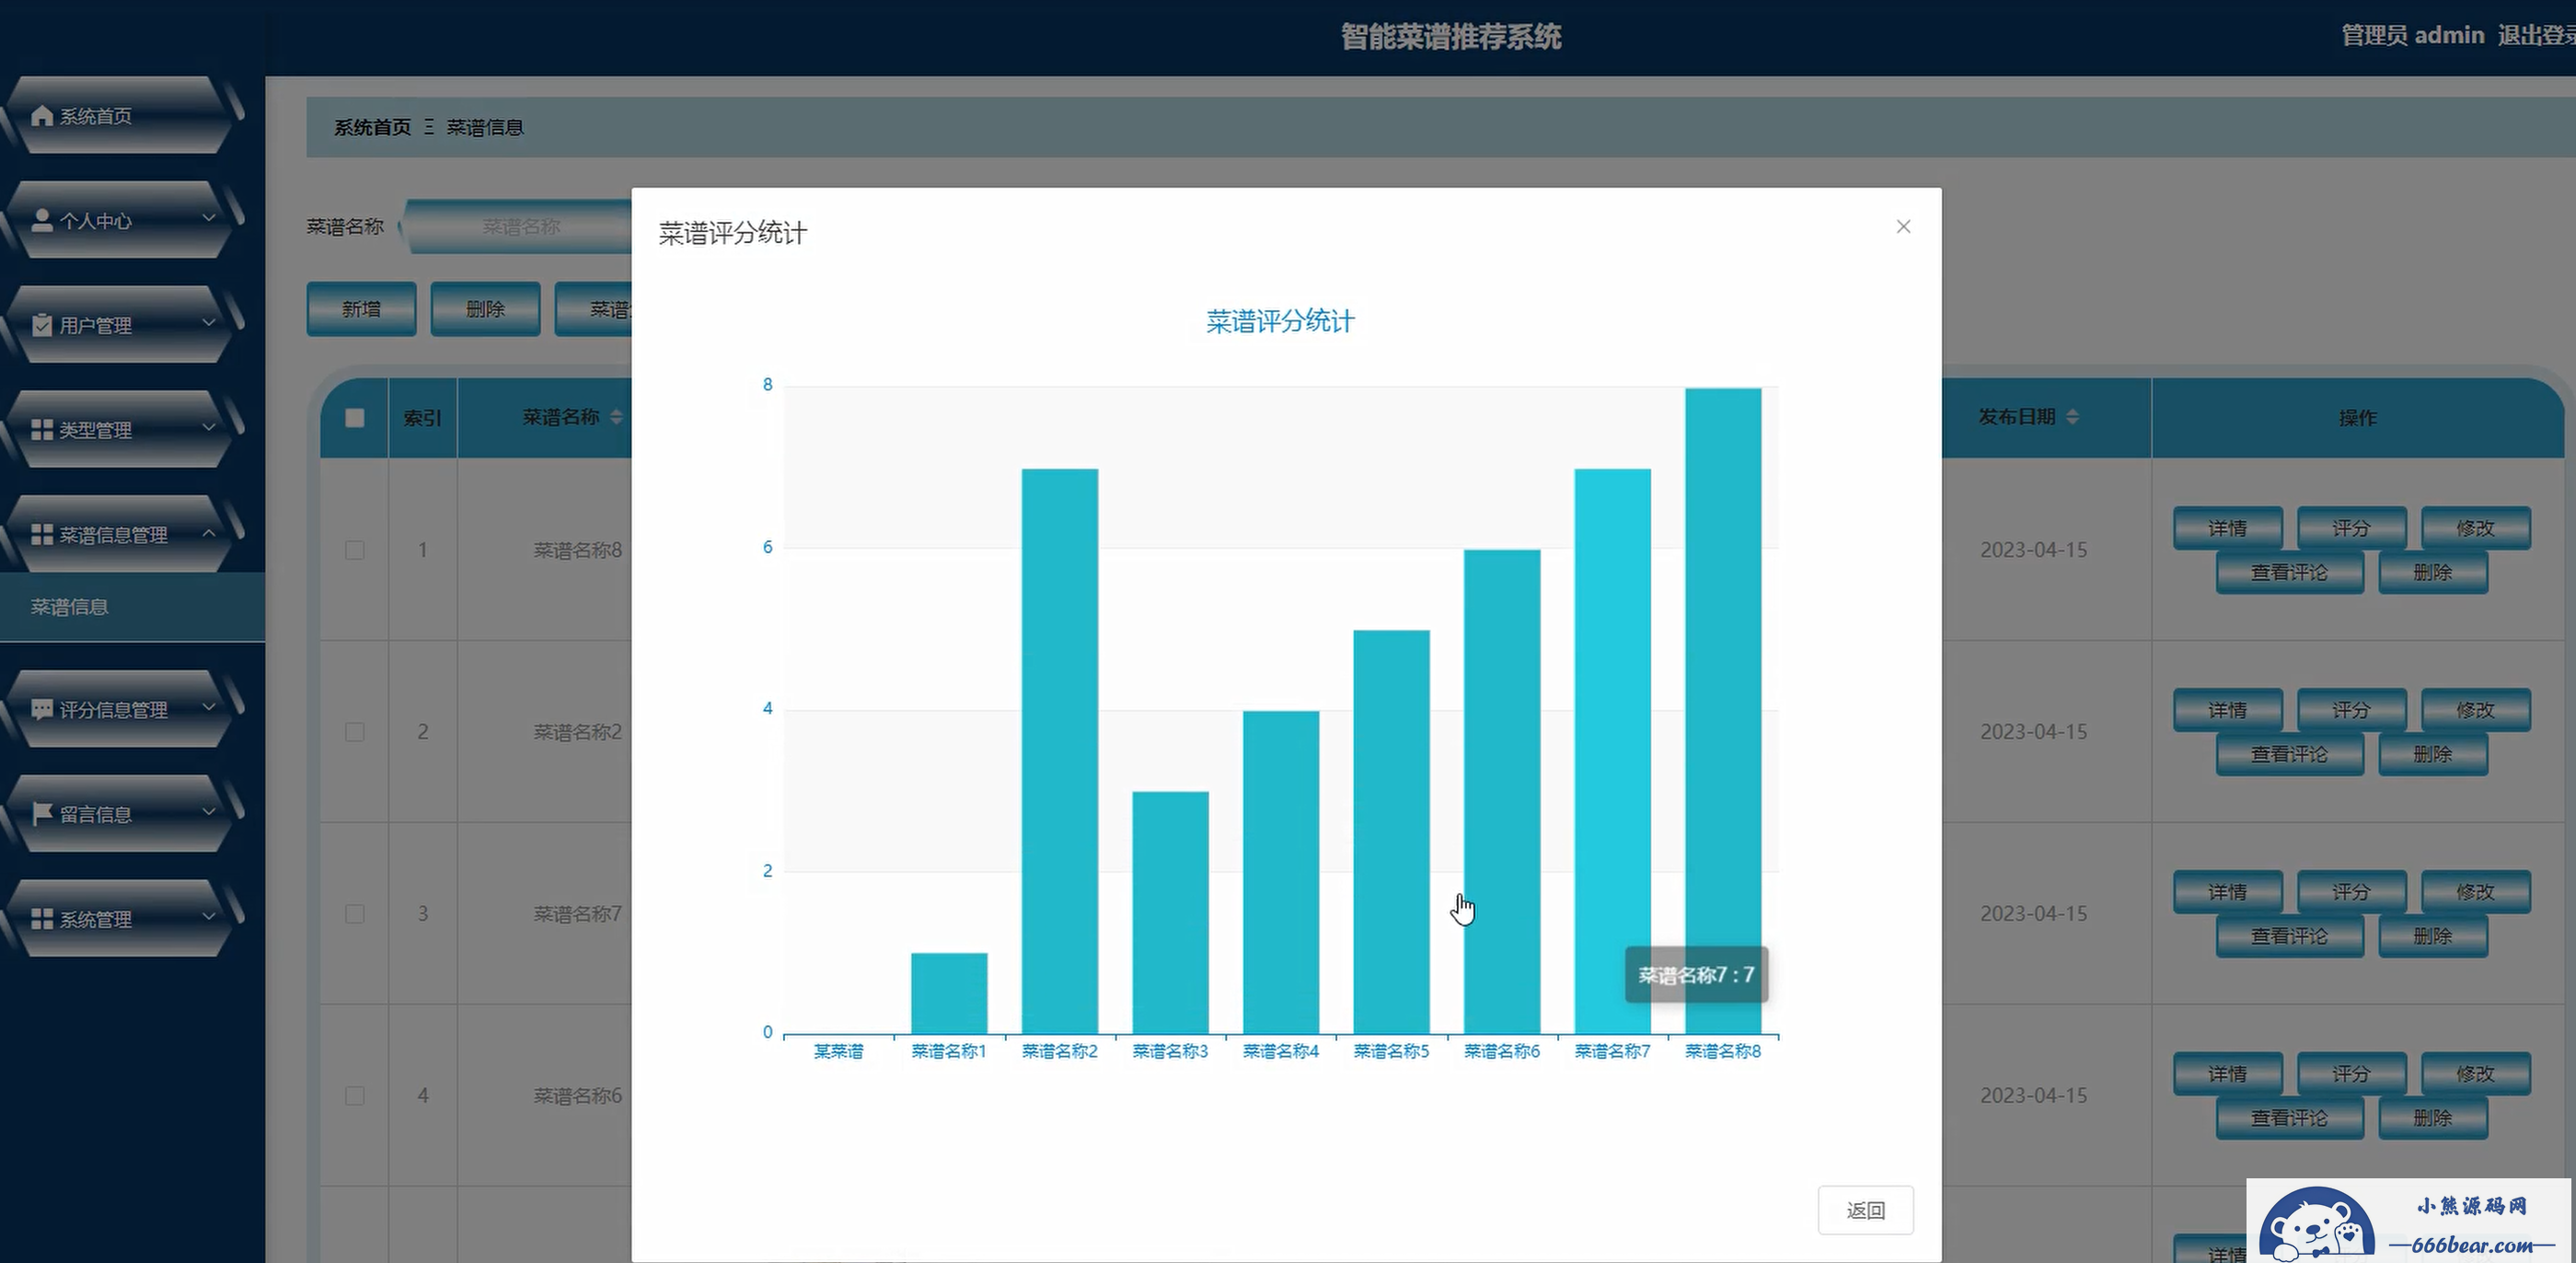Sort by 发布日期 column arrows
This screenshot has height=1263, width=2576.
click(x=2072, y=417)
